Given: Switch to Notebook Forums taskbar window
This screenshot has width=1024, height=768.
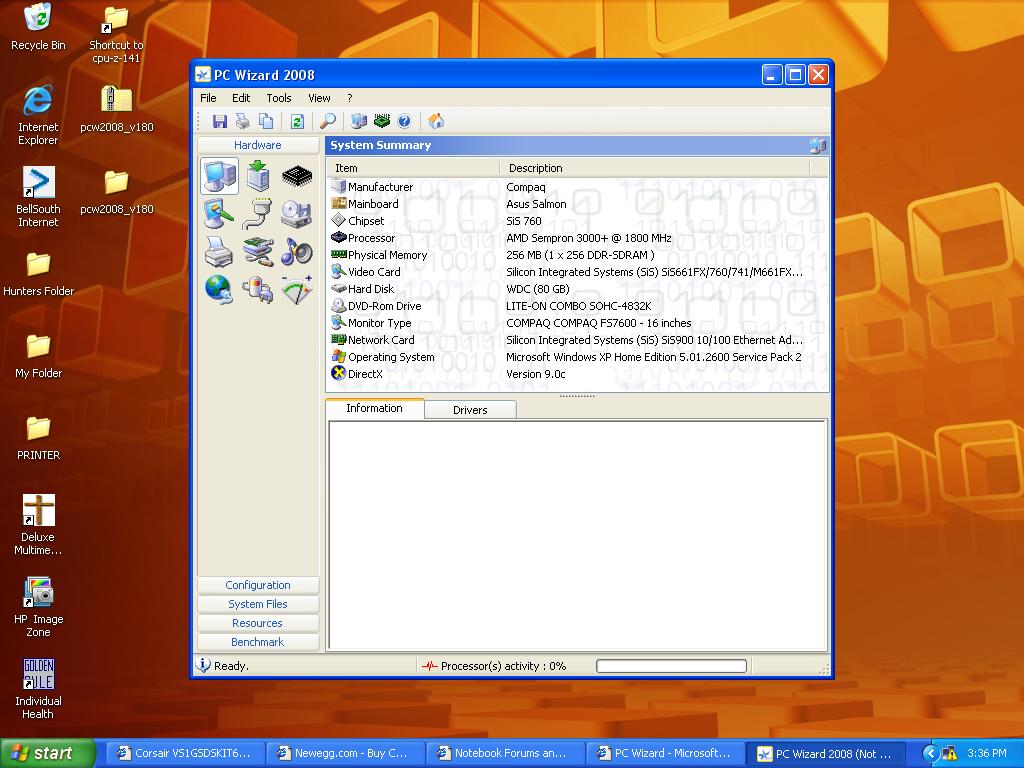Looking at the screenshot, I should point(505,753).
